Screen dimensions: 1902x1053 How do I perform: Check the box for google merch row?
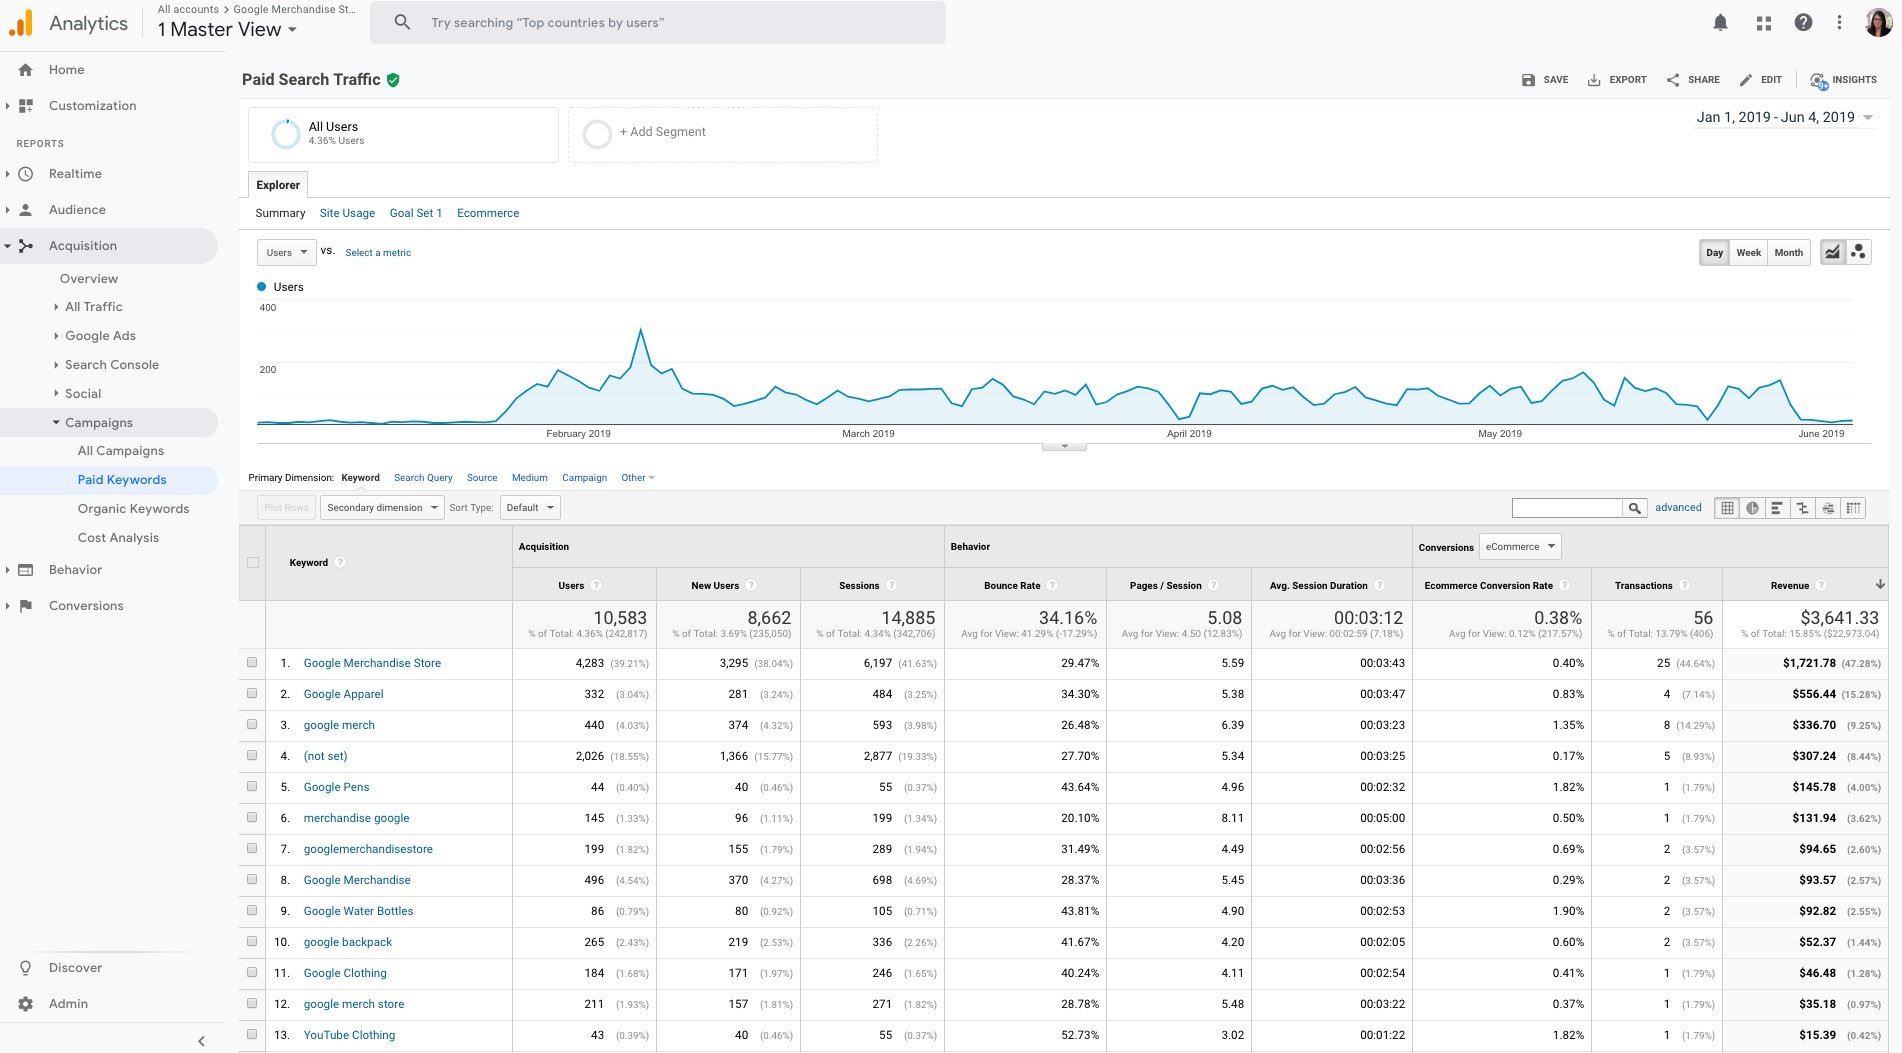[x=252, y=724]
